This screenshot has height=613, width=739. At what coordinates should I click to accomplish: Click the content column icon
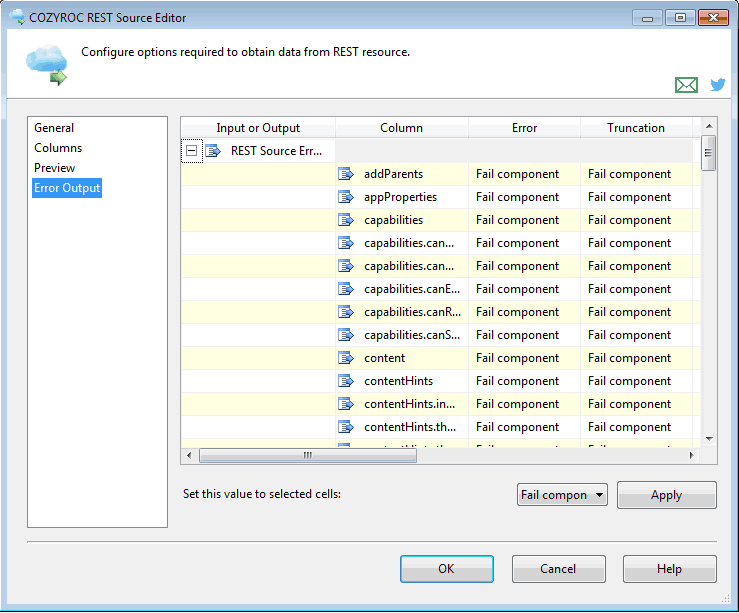[346, 358]
